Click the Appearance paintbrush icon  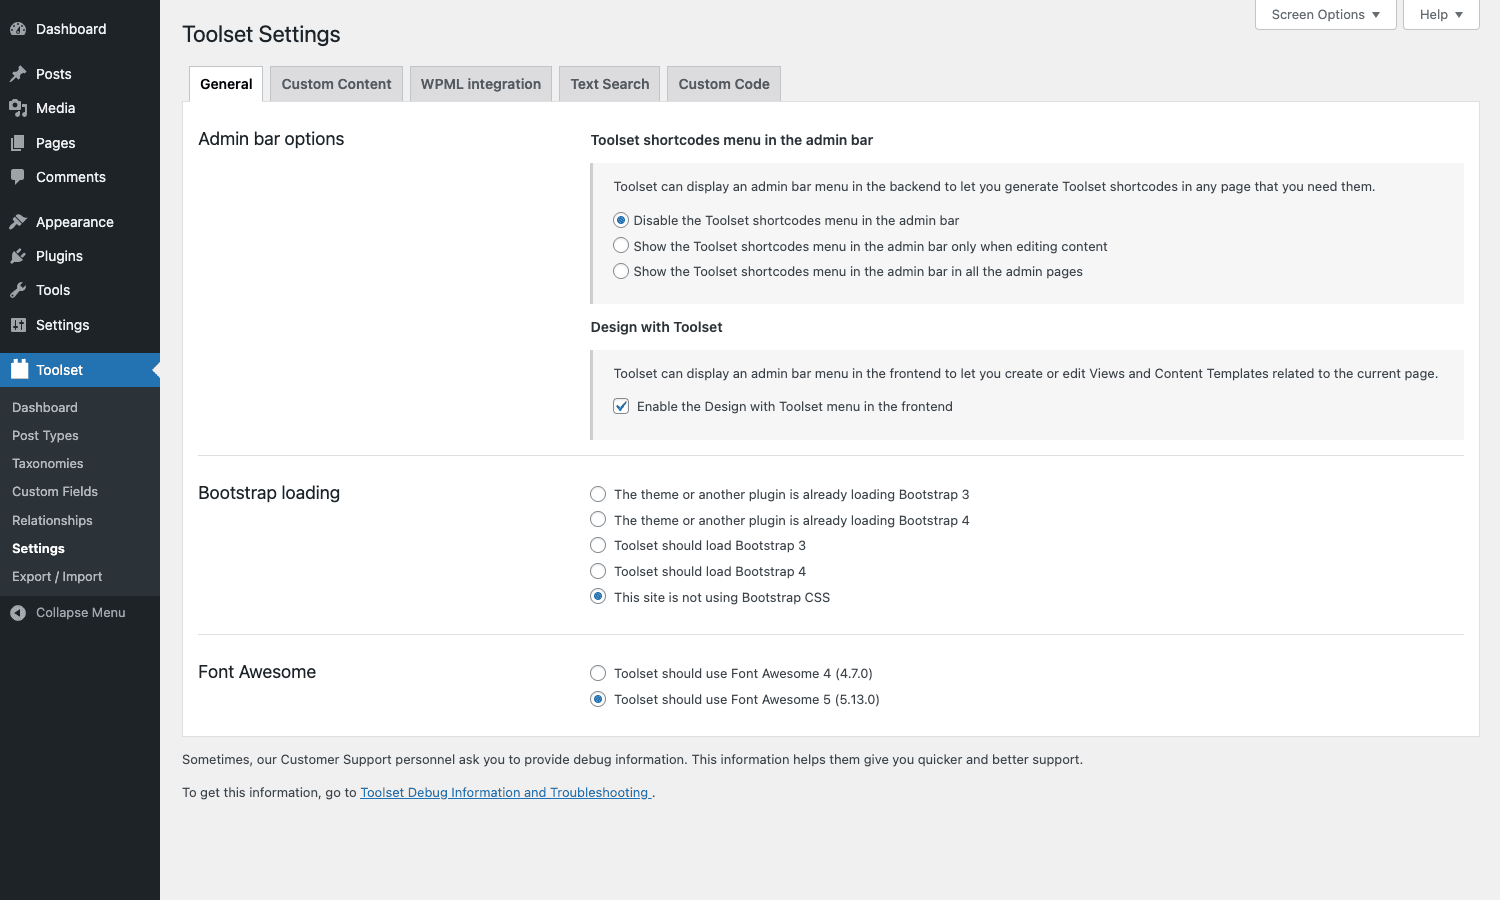click(18, 222)
